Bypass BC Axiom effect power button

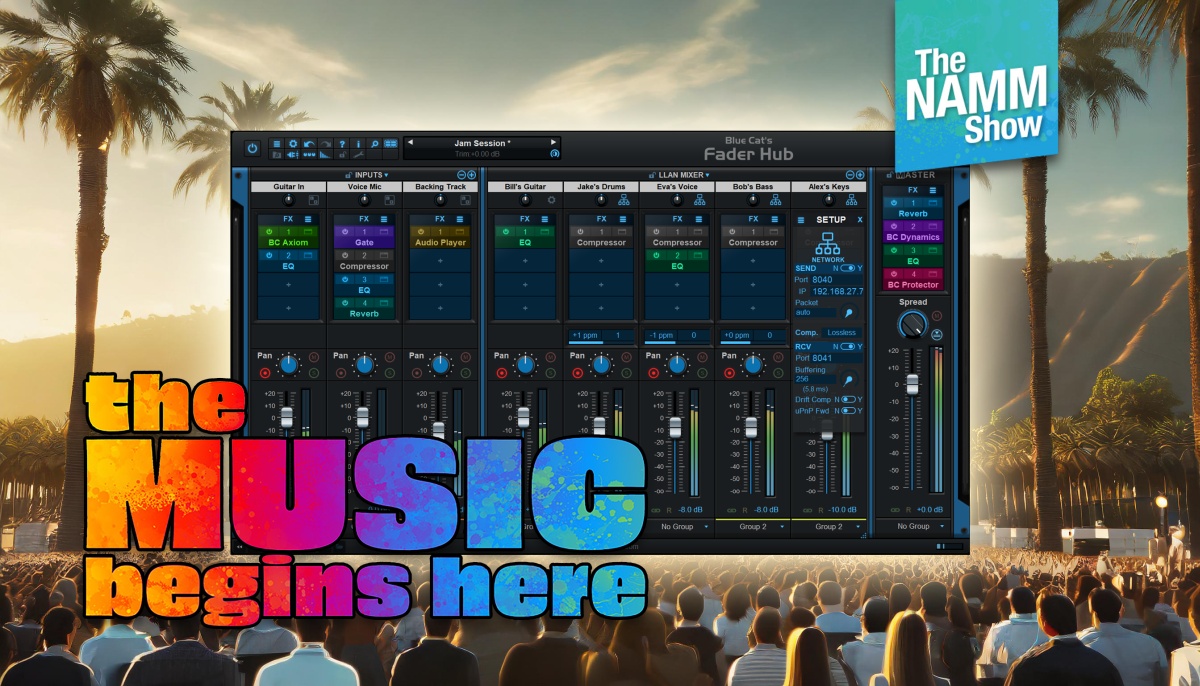tap(269, 232)
